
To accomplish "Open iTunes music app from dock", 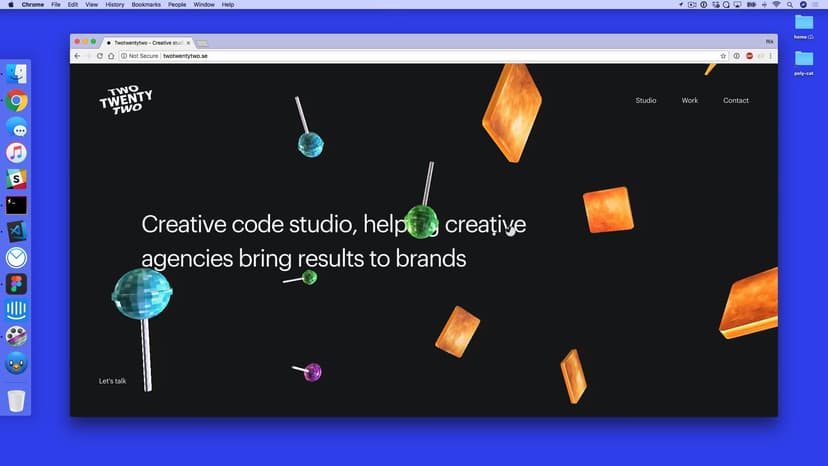I will click(x=16, y=153).
